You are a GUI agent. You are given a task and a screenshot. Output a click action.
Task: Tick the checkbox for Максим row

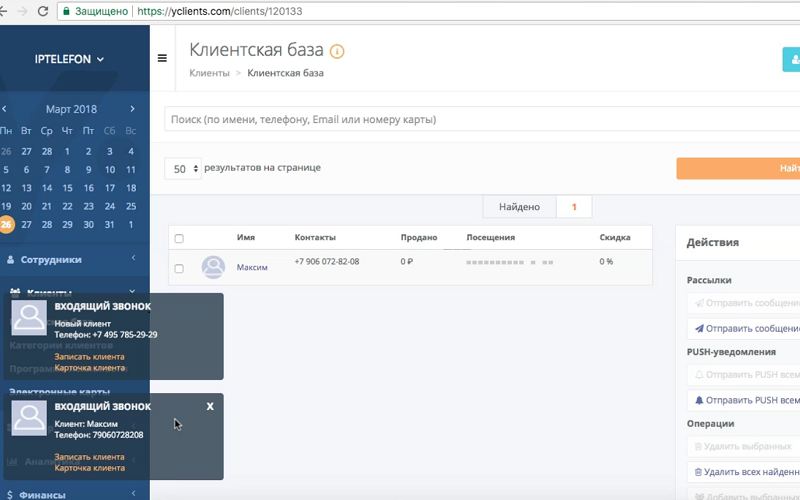[x=179, y=268]
